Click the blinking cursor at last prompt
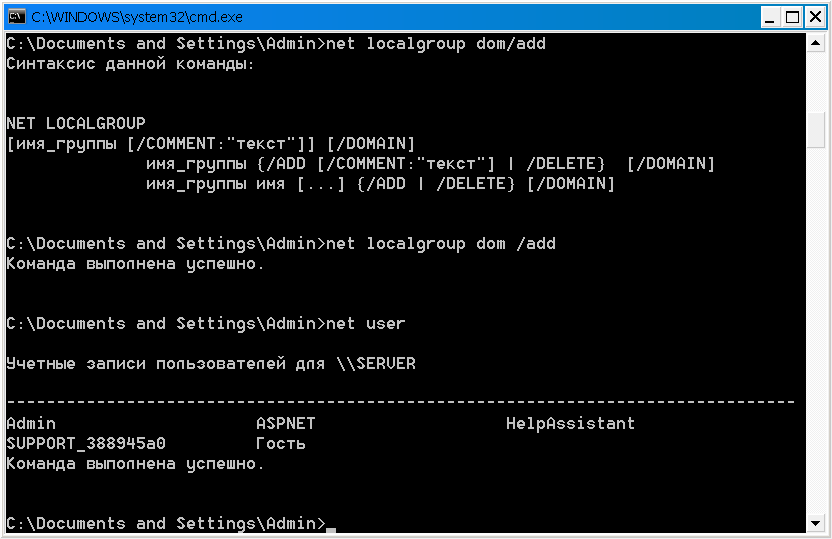This screenshot has width=832, height=539. point(331,529)
